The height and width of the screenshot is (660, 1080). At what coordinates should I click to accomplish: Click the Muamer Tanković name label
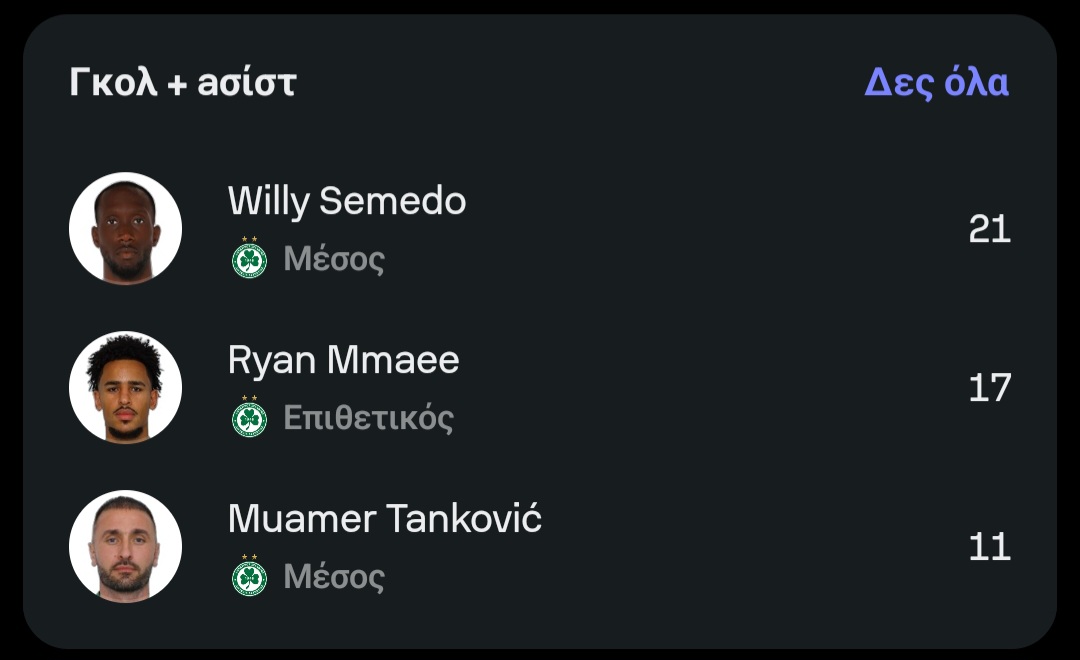point(384,519)
